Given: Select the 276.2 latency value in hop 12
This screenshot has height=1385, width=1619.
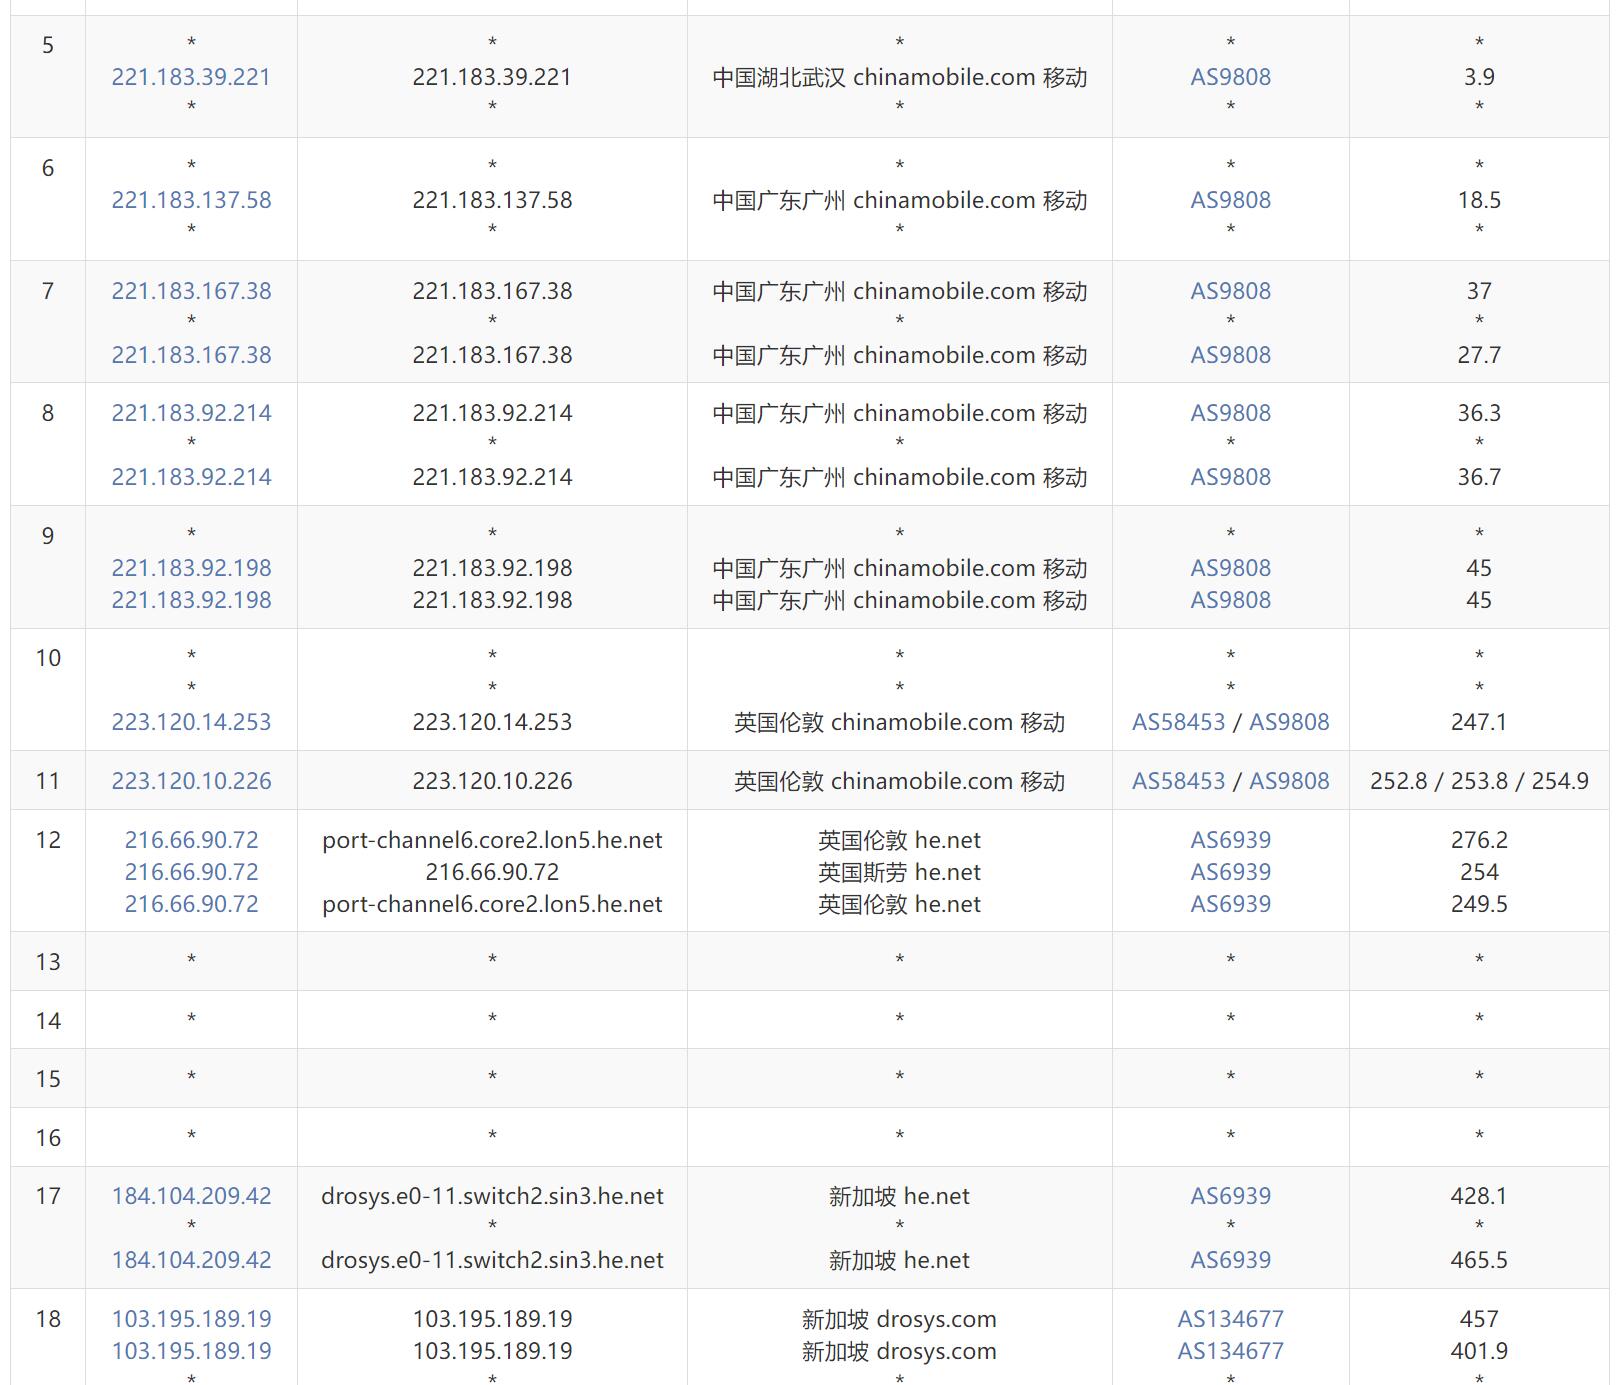Looking at the screenshot, I should pyautogui.click(x=1479, y=840).
